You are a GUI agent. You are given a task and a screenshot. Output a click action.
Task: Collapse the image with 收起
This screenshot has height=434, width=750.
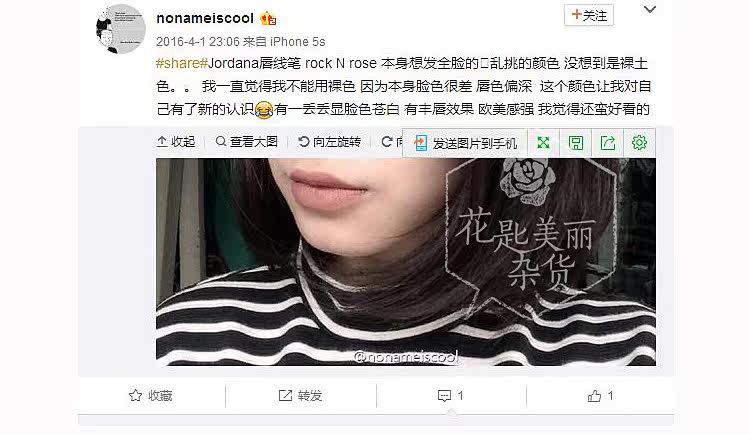[x=176, y=142]
